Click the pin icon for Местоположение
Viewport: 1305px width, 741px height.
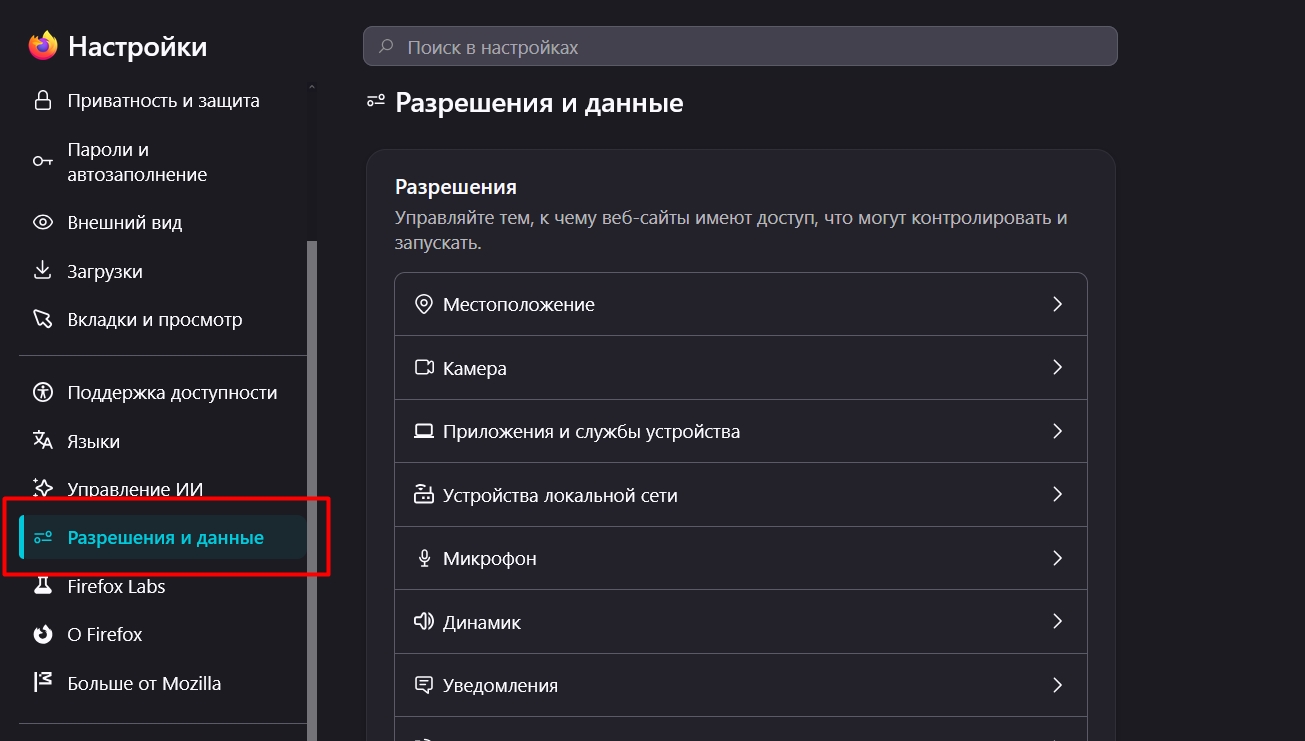424,304
